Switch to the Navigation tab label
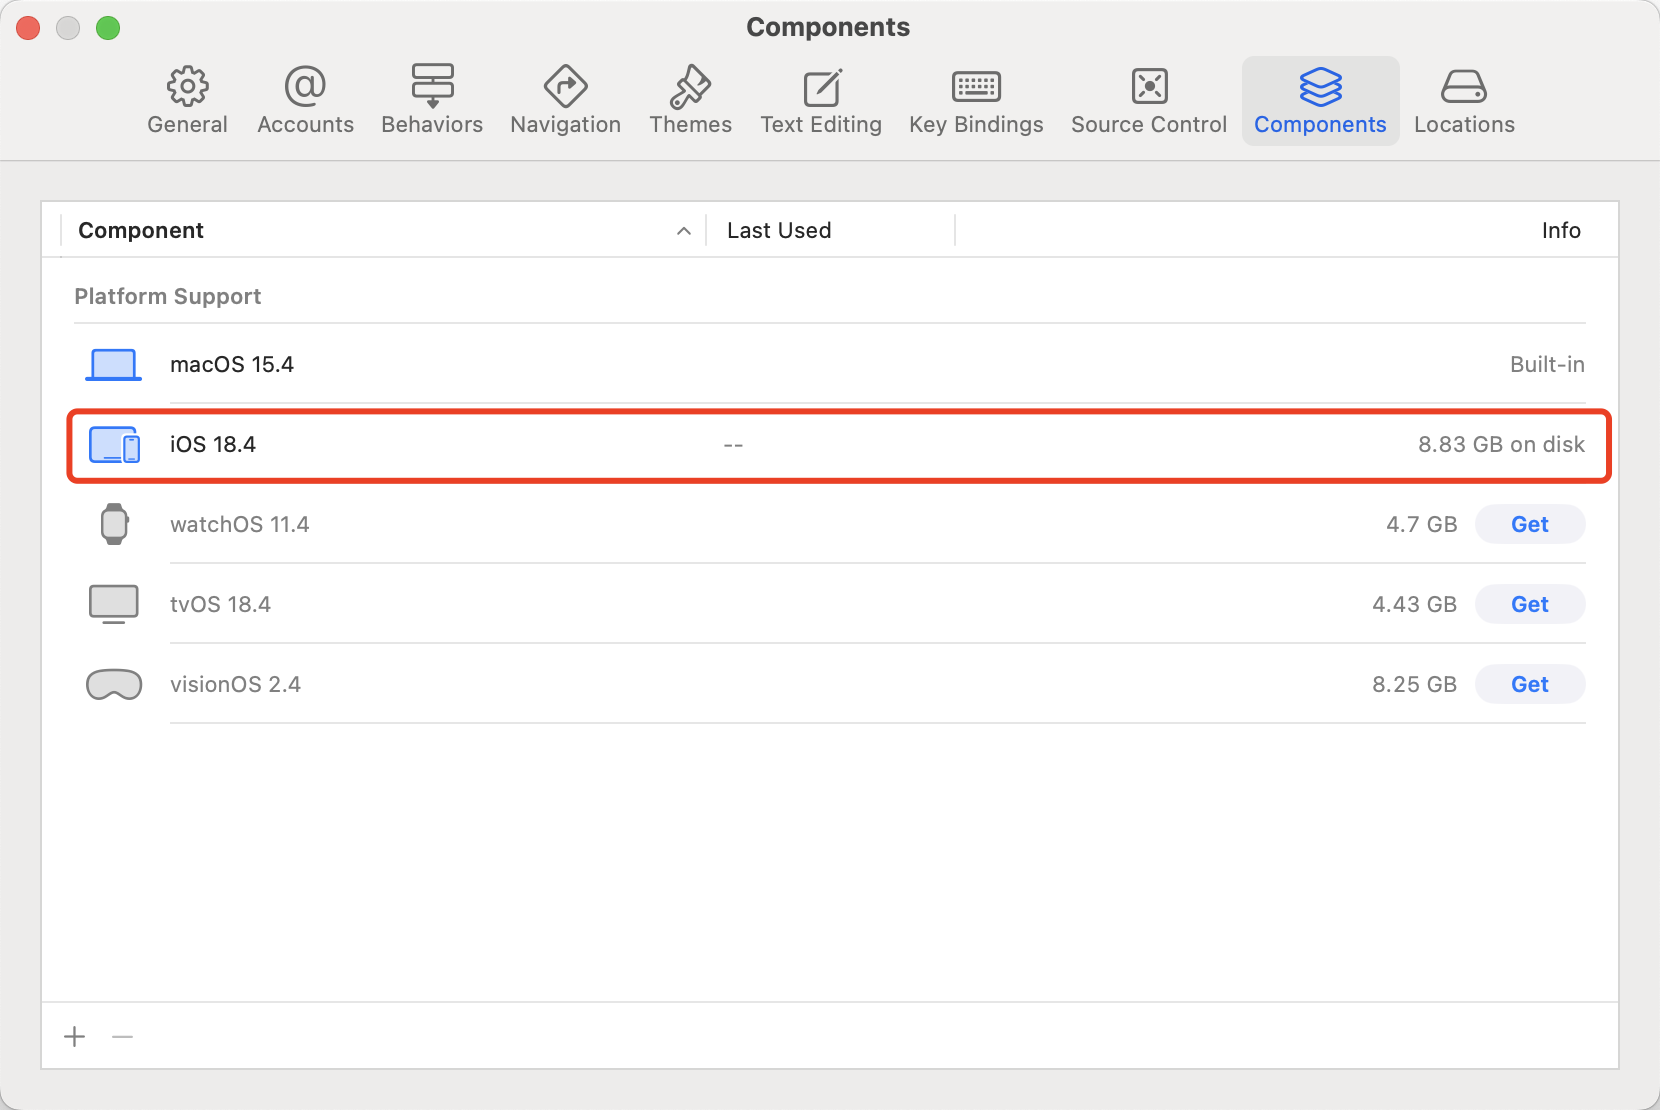1660x1110 pixels. [x=565, y=125]
